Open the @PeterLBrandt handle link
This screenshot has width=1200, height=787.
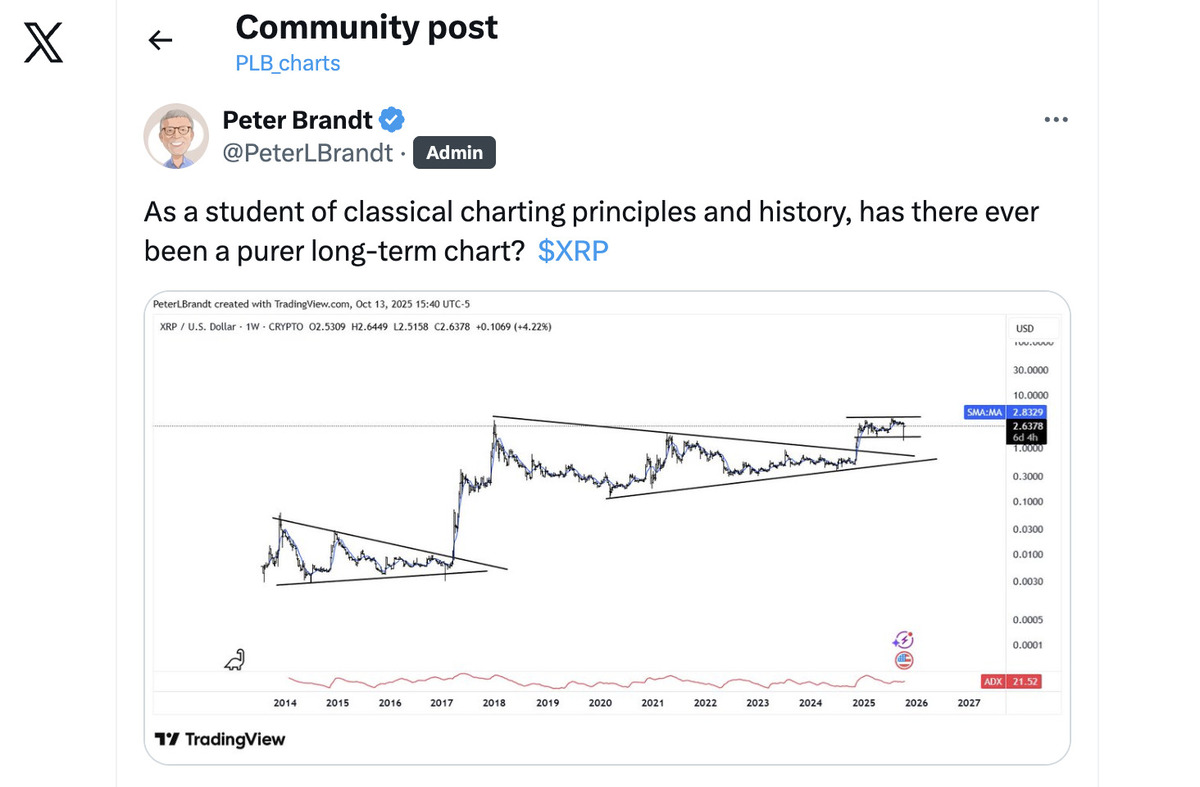click(x=308, y=153)
